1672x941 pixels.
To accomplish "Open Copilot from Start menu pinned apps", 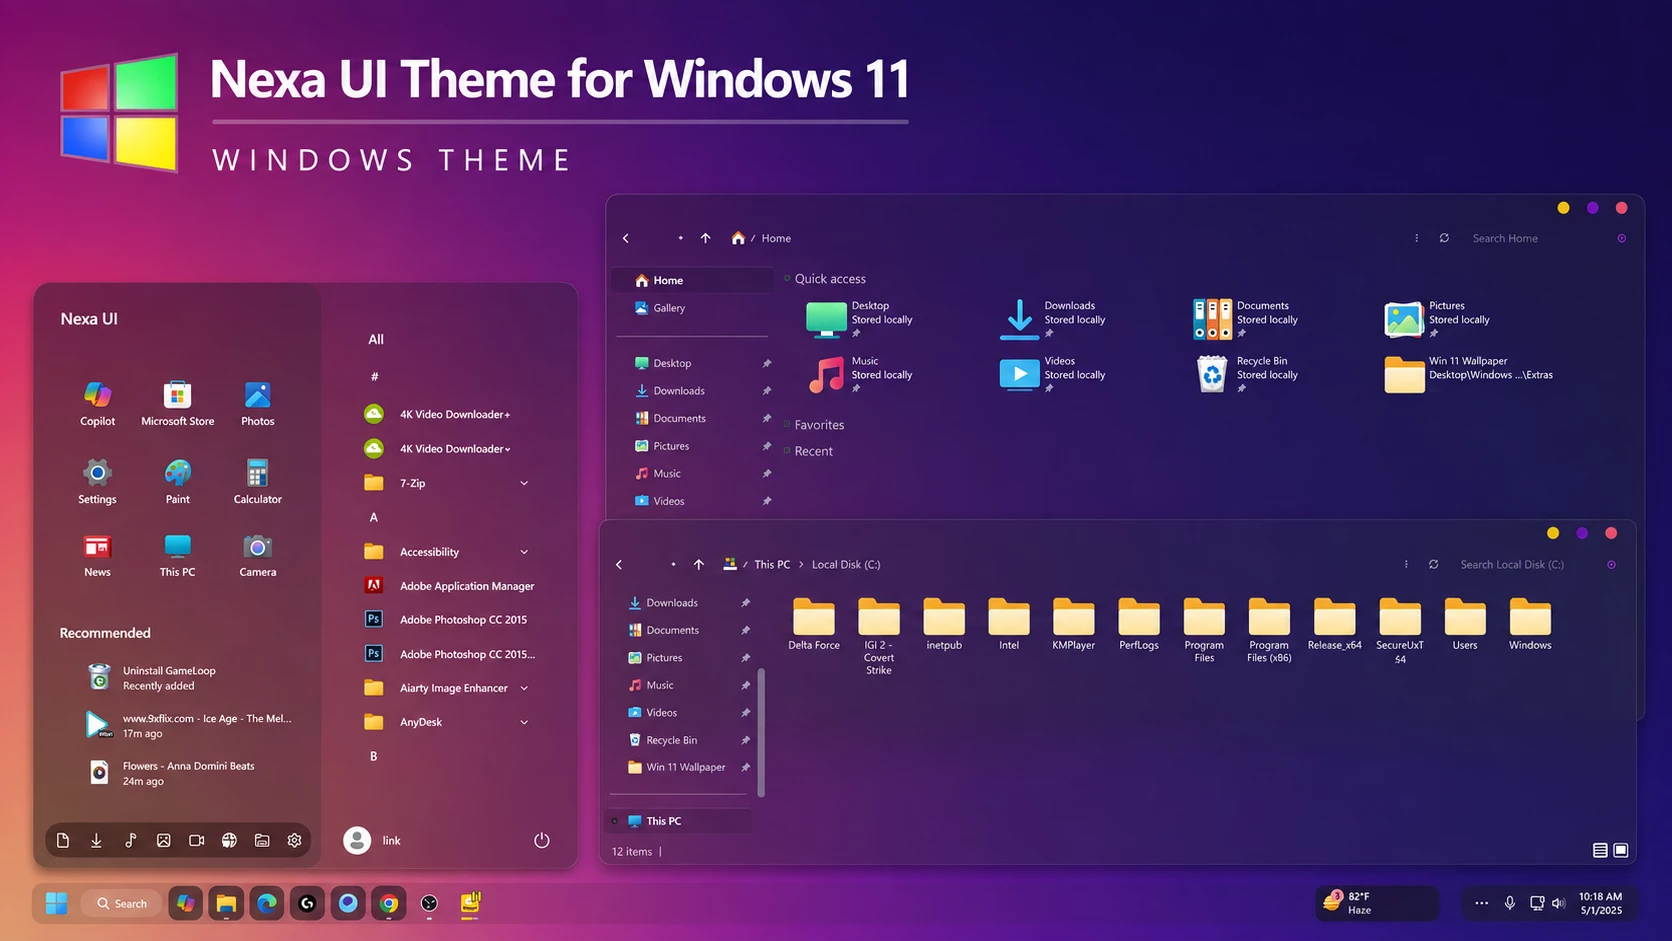I will click(x=97, y=403).
